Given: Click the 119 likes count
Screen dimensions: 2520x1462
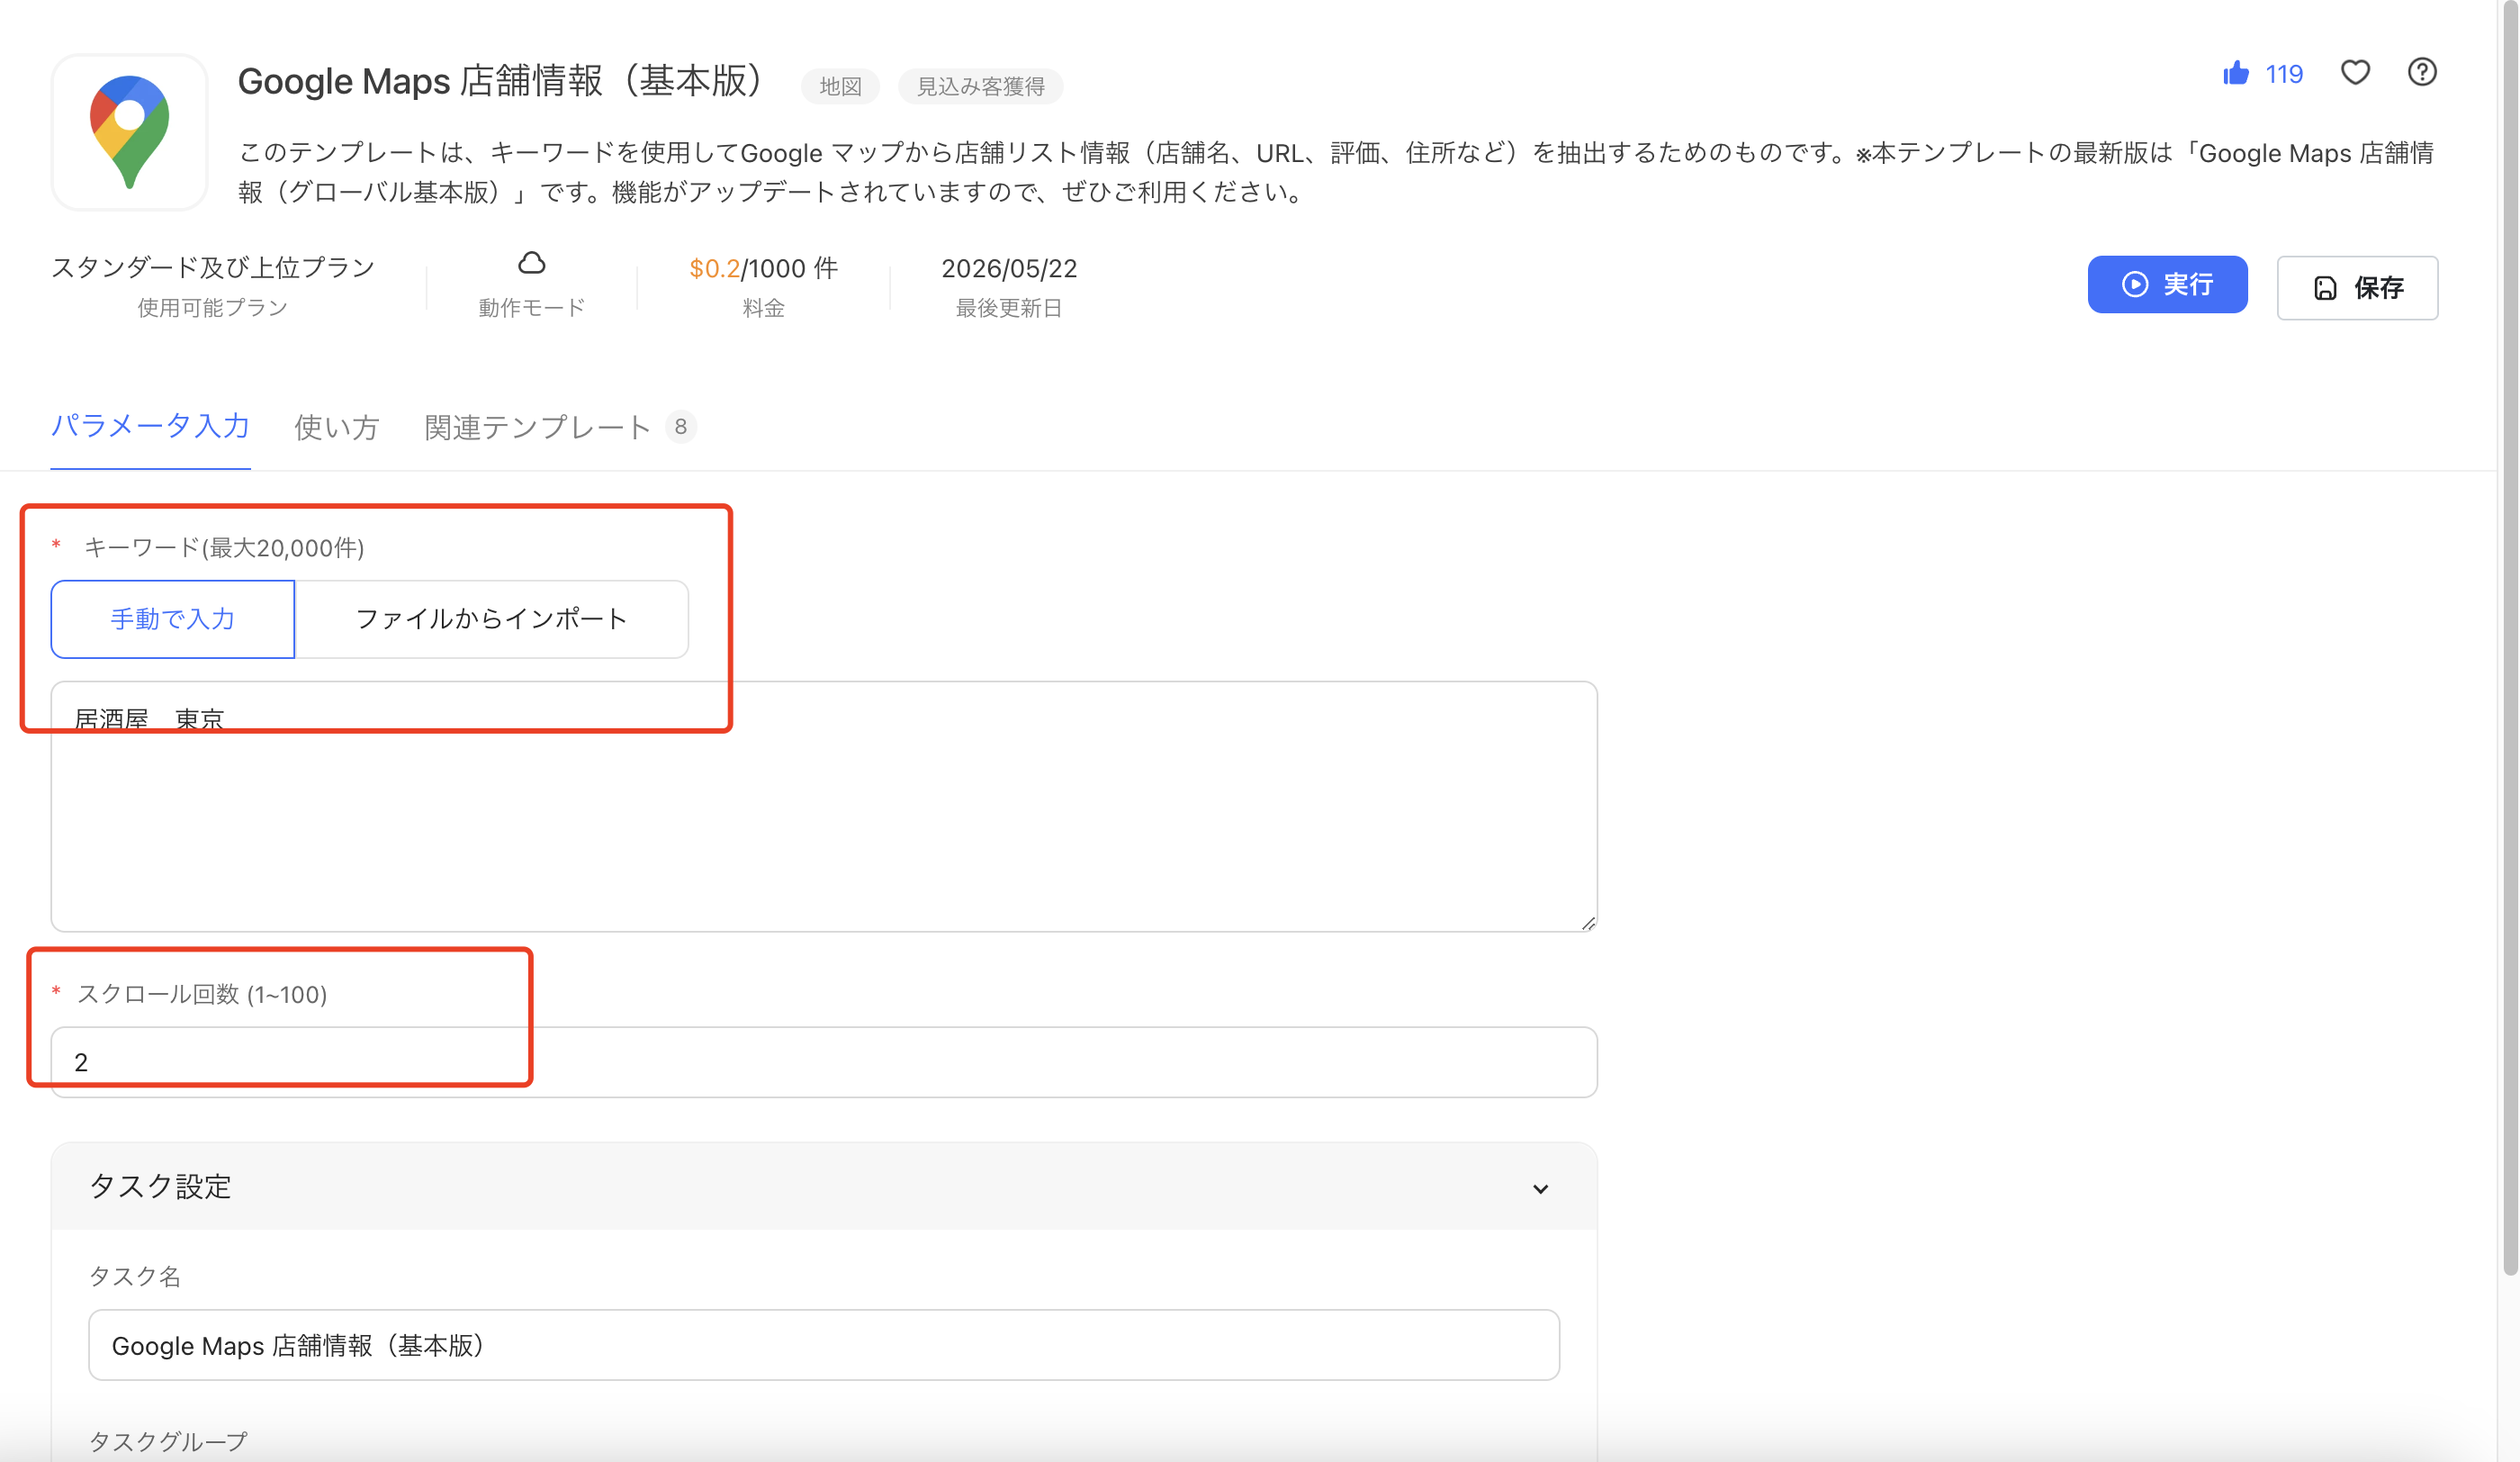Looking at the screenshot, I should (x=2284, y=74).
